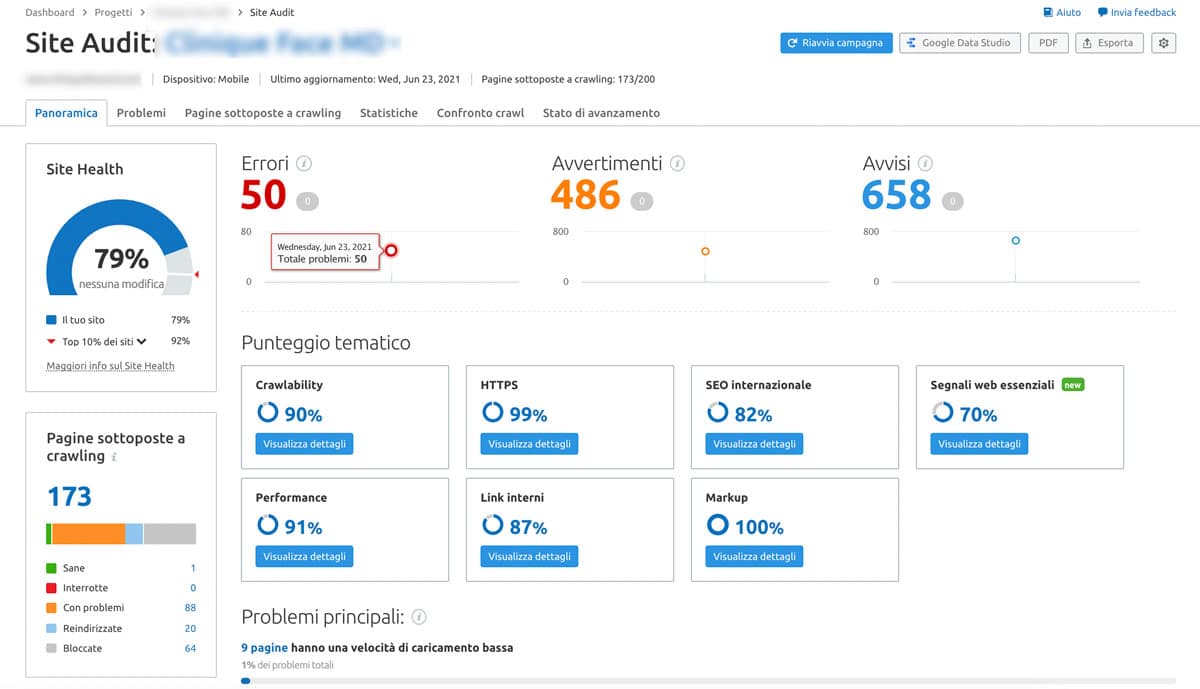Image resolution: width=1200 pixels, height=689 pixels.
Task: Click the Markup score ring icon
Action: [x=717, y=525]
